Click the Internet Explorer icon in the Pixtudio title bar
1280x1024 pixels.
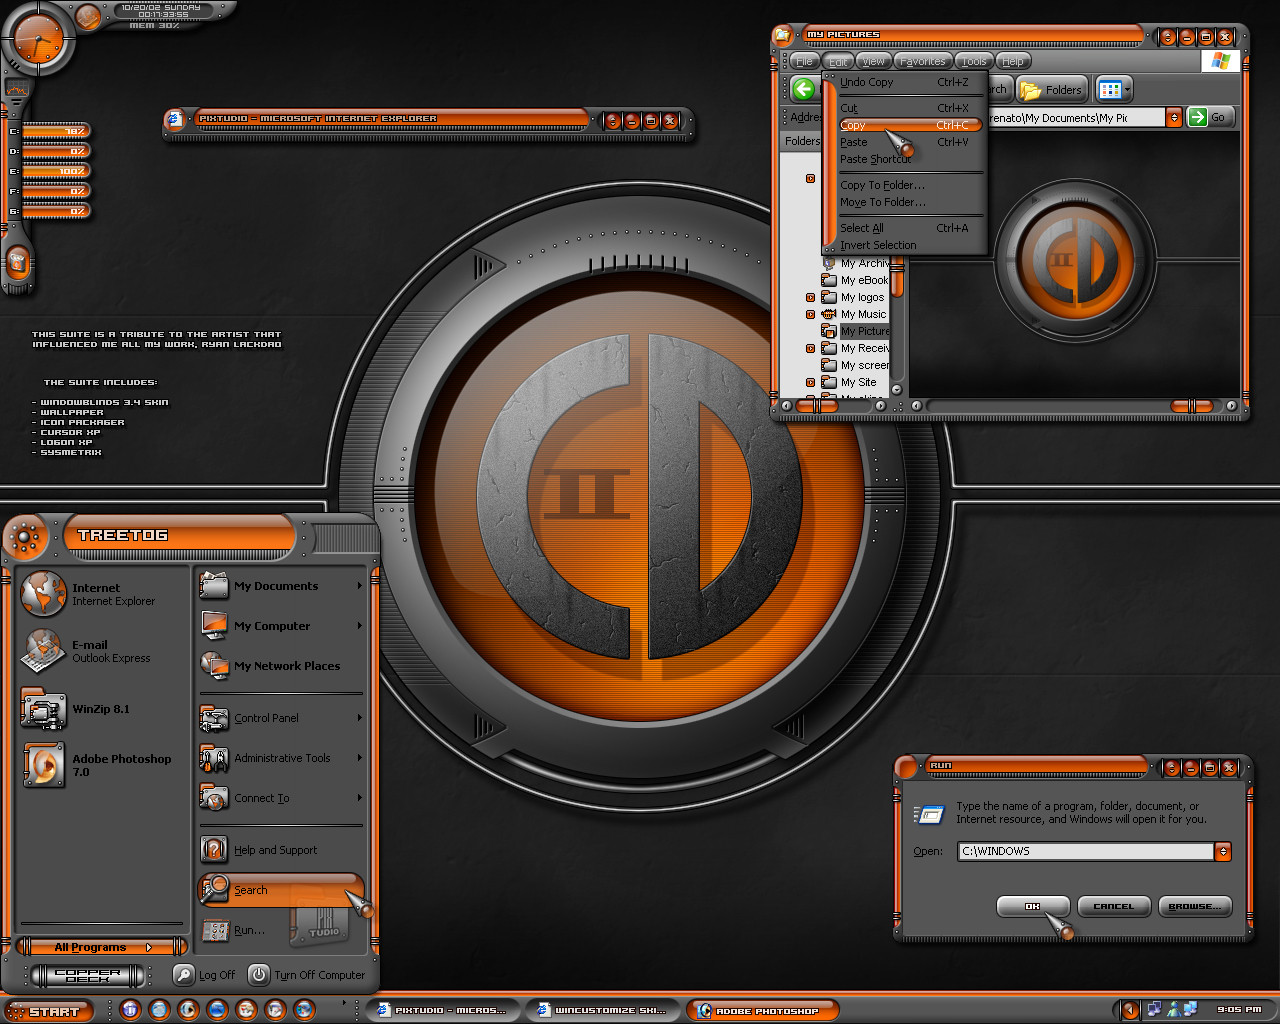[175, 119]
